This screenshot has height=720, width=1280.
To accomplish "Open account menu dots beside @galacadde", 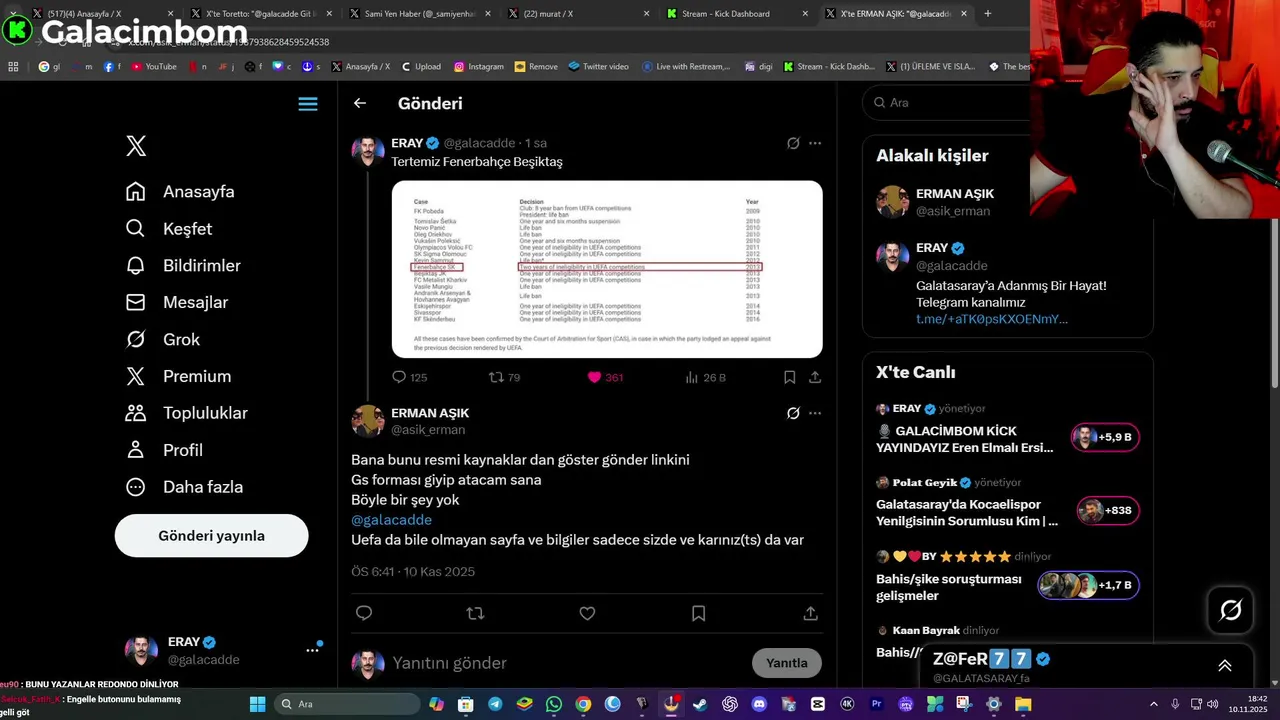I will point(312,650).
